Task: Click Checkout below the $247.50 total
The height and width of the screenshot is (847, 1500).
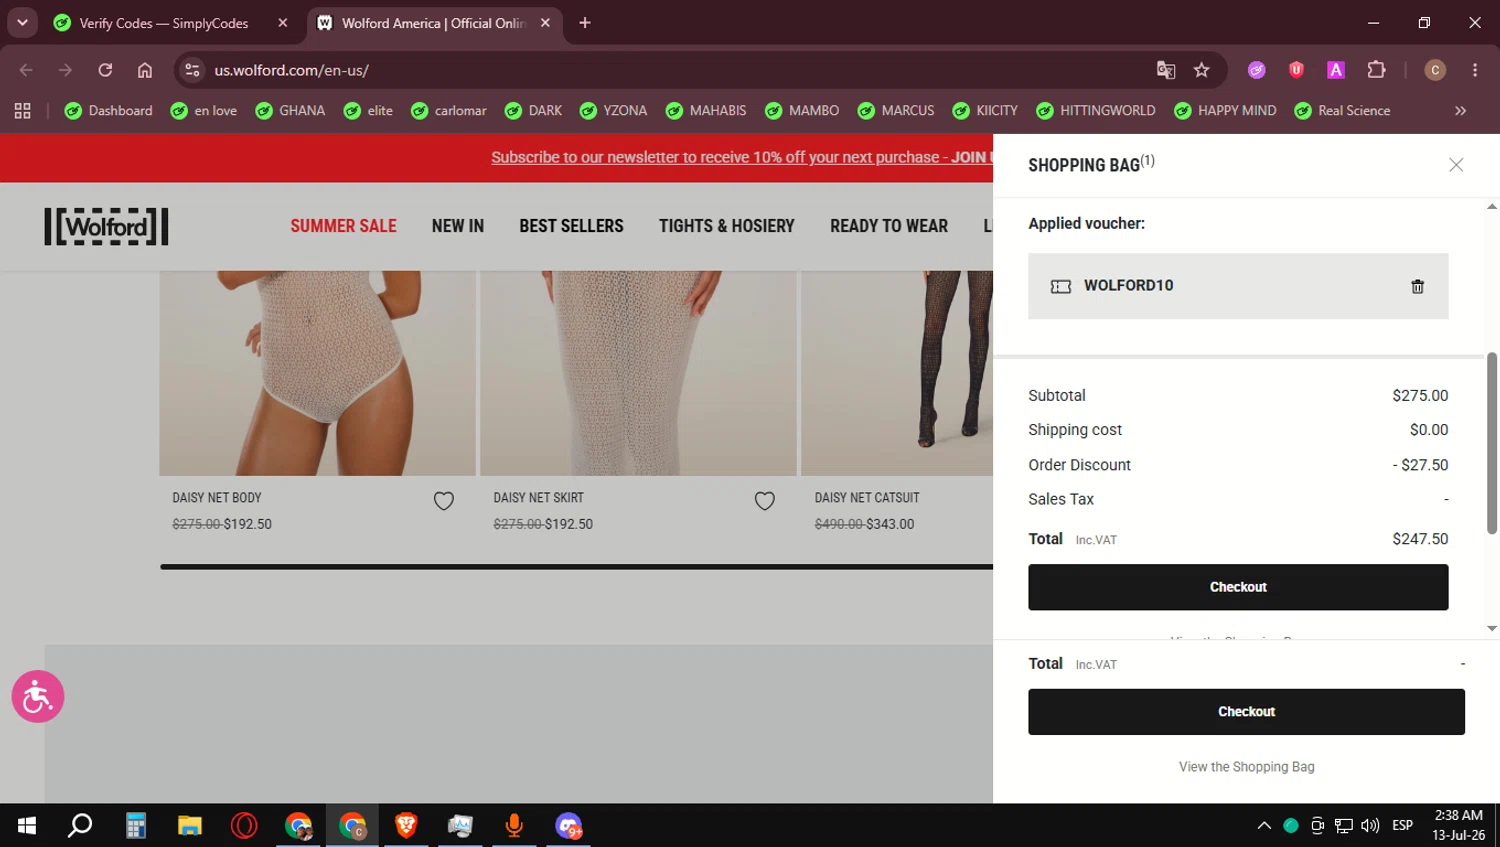Action: 1238,587
